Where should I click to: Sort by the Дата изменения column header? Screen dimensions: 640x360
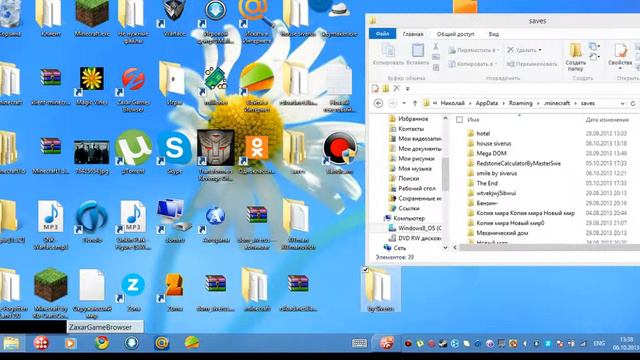[x=607, y=120]
